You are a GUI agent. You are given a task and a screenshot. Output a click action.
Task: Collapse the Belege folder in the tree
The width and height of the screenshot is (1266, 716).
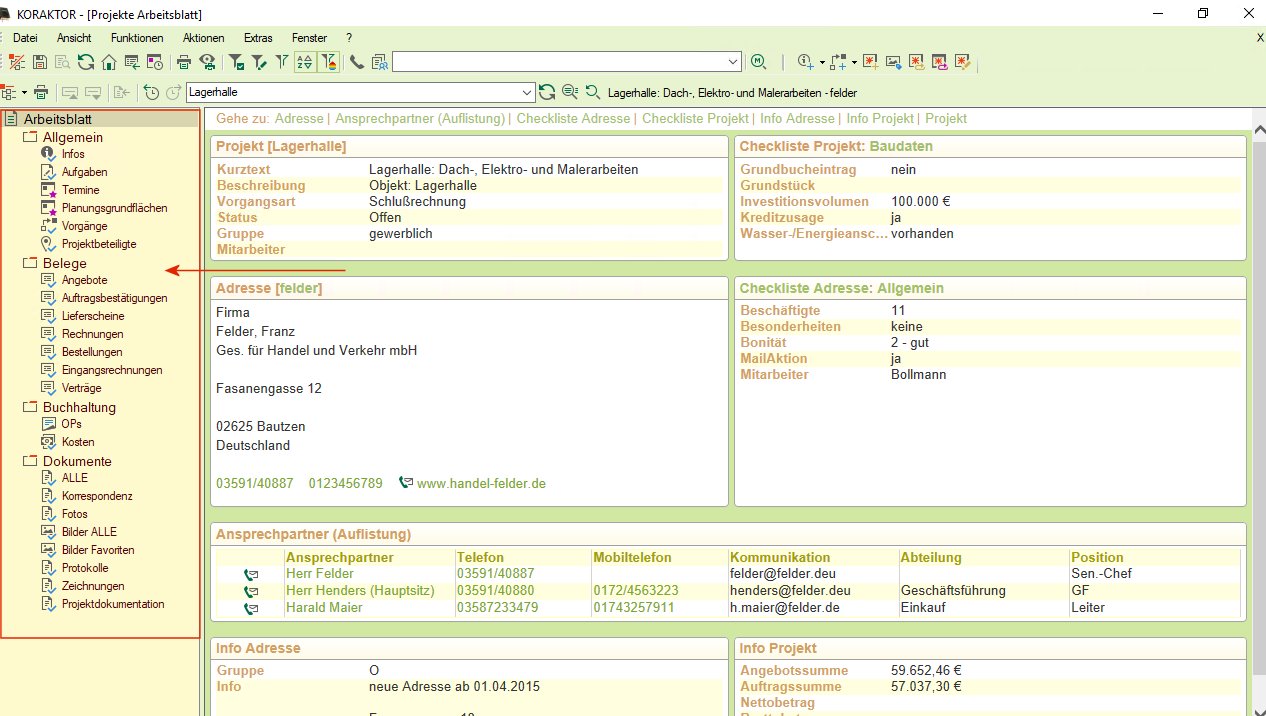[29, 264]
